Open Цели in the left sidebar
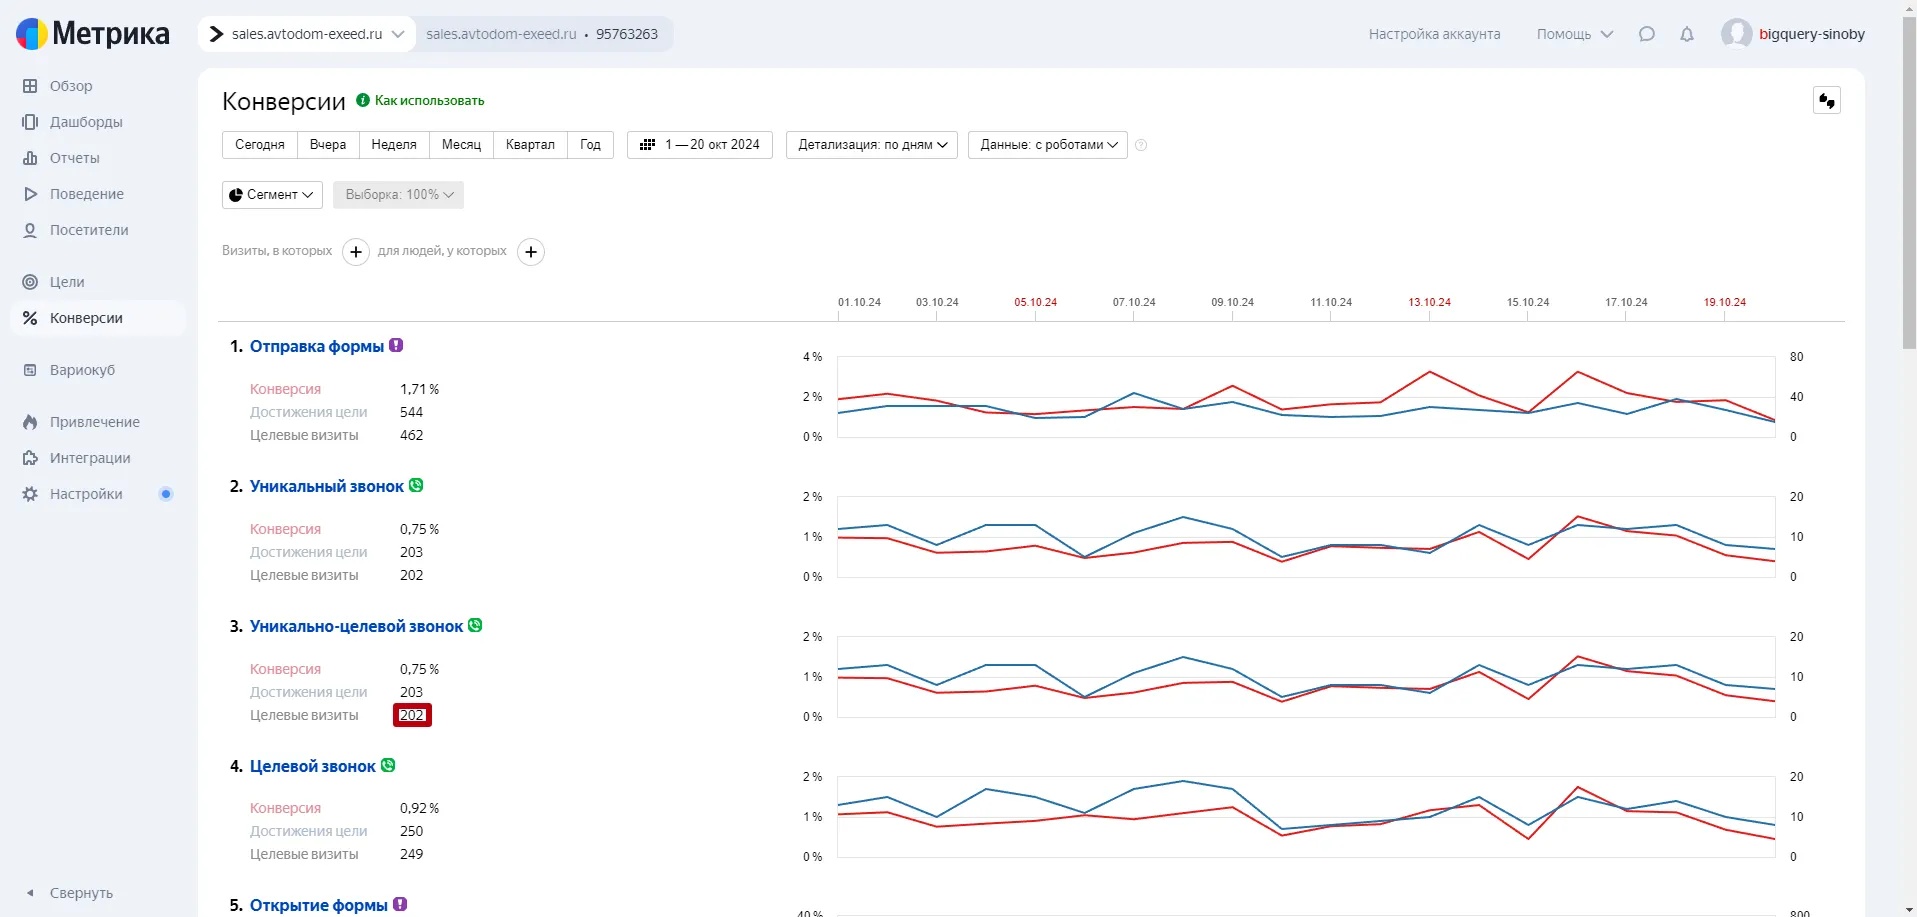This screenshot has height=917, width=1917. click(67, 282)
